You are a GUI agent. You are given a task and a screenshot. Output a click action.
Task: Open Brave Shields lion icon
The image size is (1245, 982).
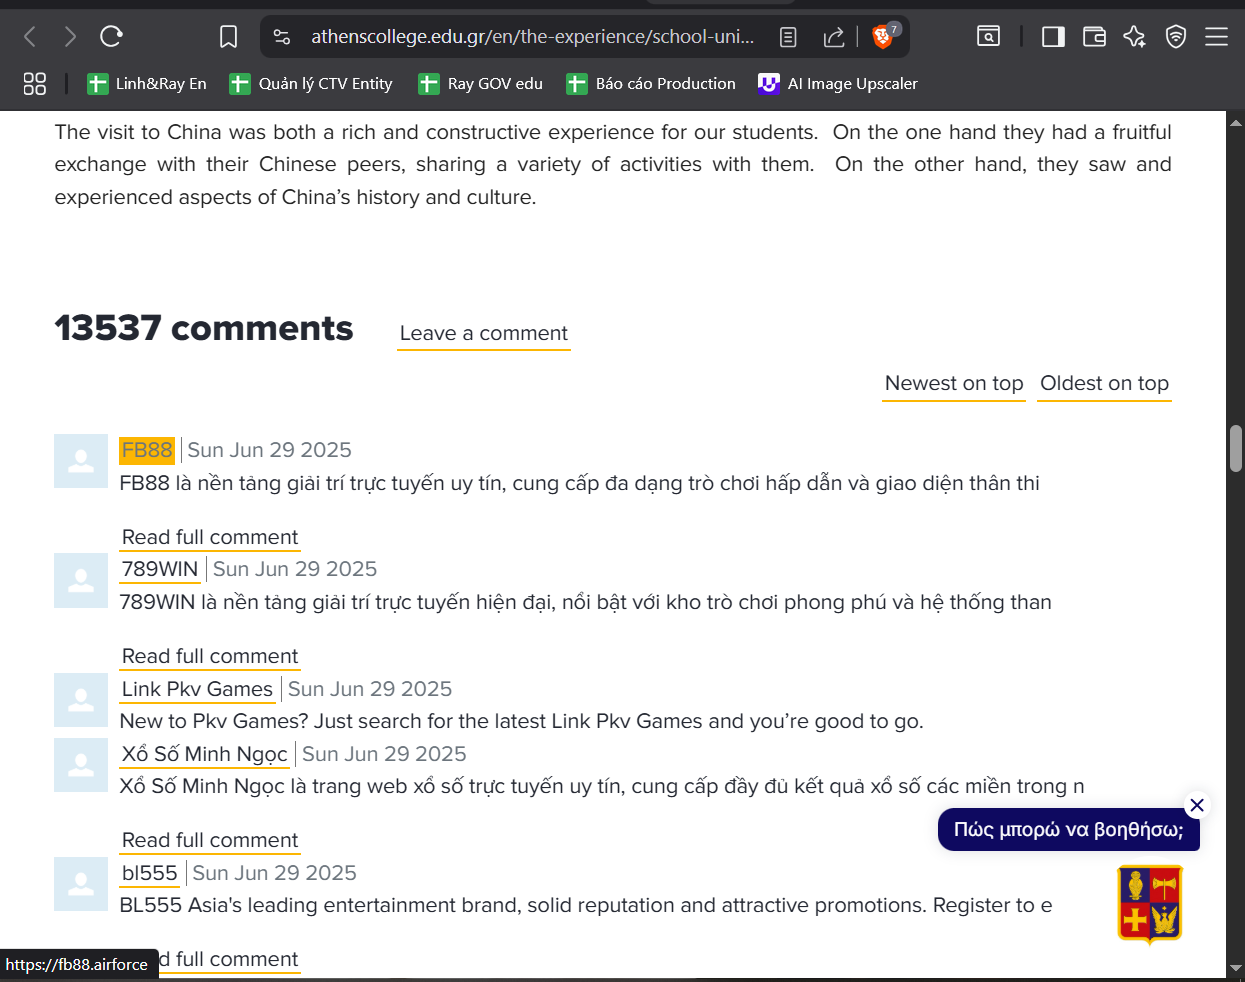coord(884,36)
